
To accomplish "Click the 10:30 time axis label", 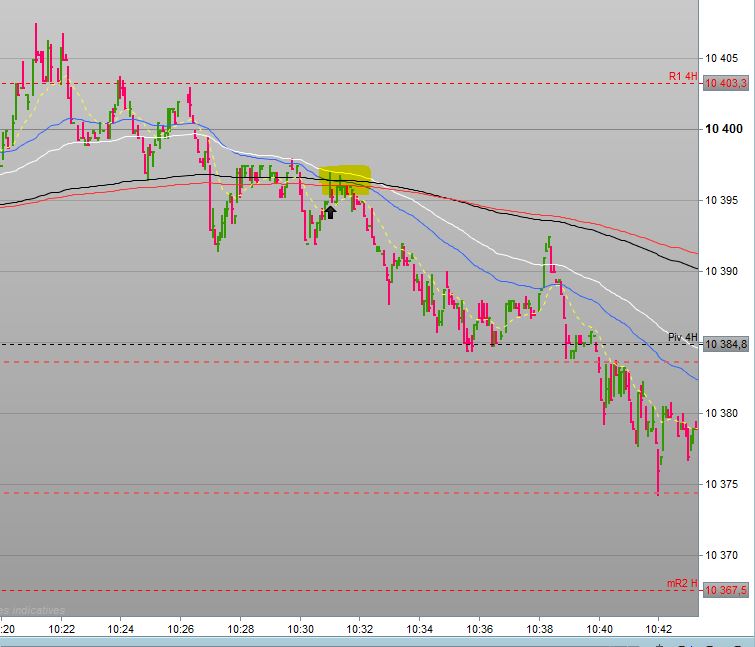I will click(x=300, y=629).
